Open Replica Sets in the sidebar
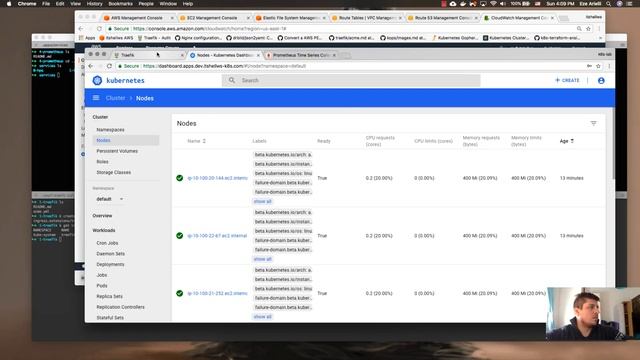The width and height of the screenshot is (640, 360). pos(110,296)
